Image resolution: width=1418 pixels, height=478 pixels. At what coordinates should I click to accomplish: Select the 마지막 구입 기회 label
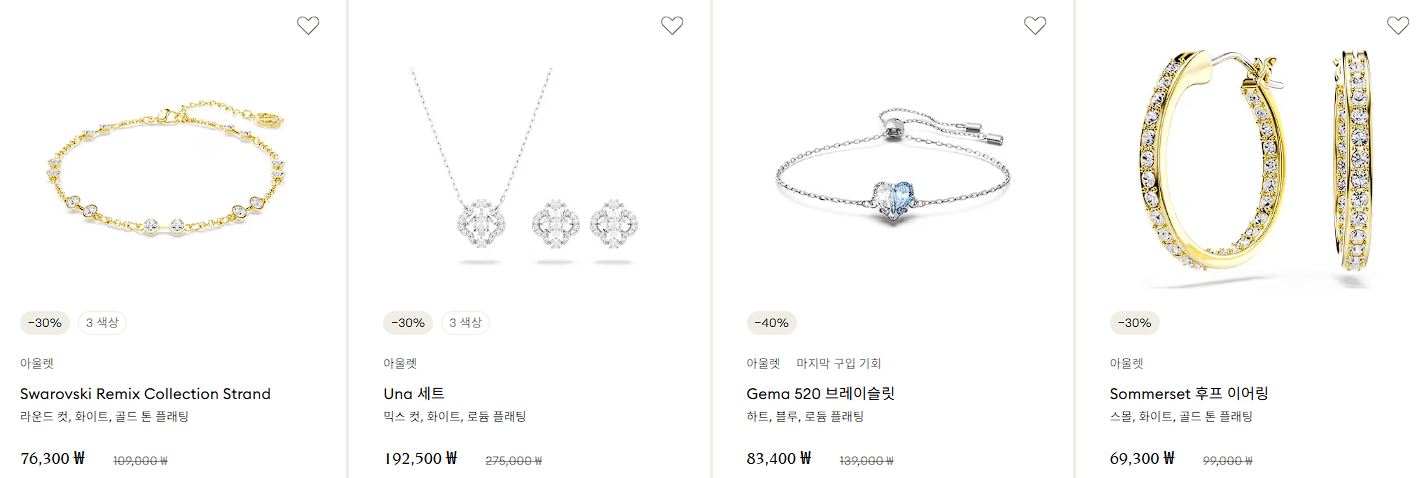[838, 364]
